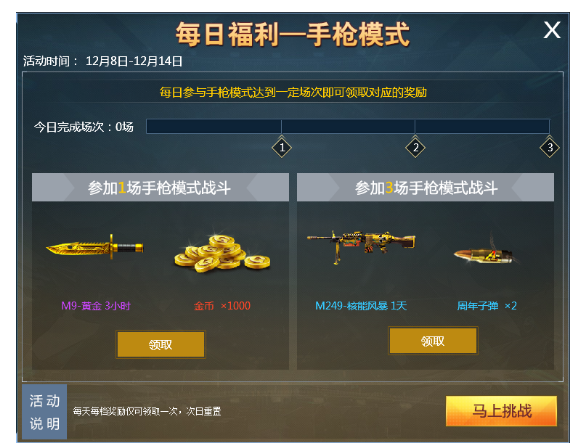
Task: Click the 活动说明 info box
Action: (44, 412)
